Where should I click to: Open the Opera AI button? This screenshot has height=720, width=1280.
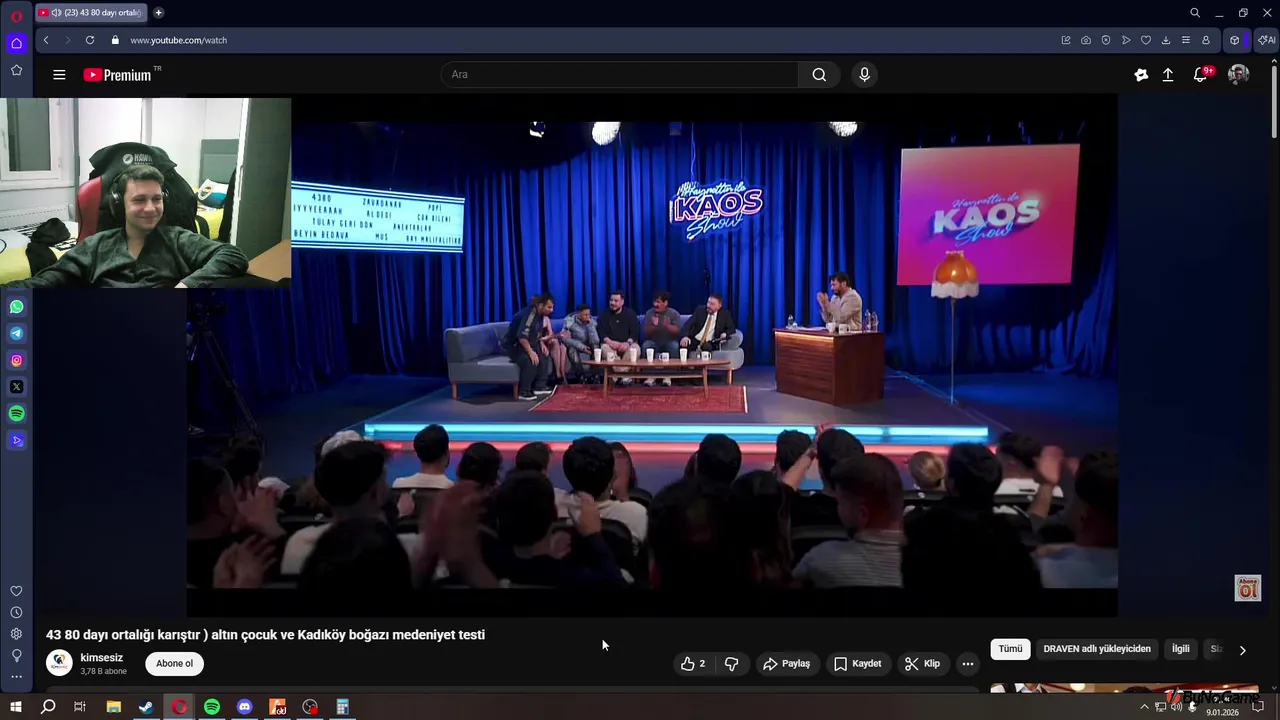pos(1267,40)
